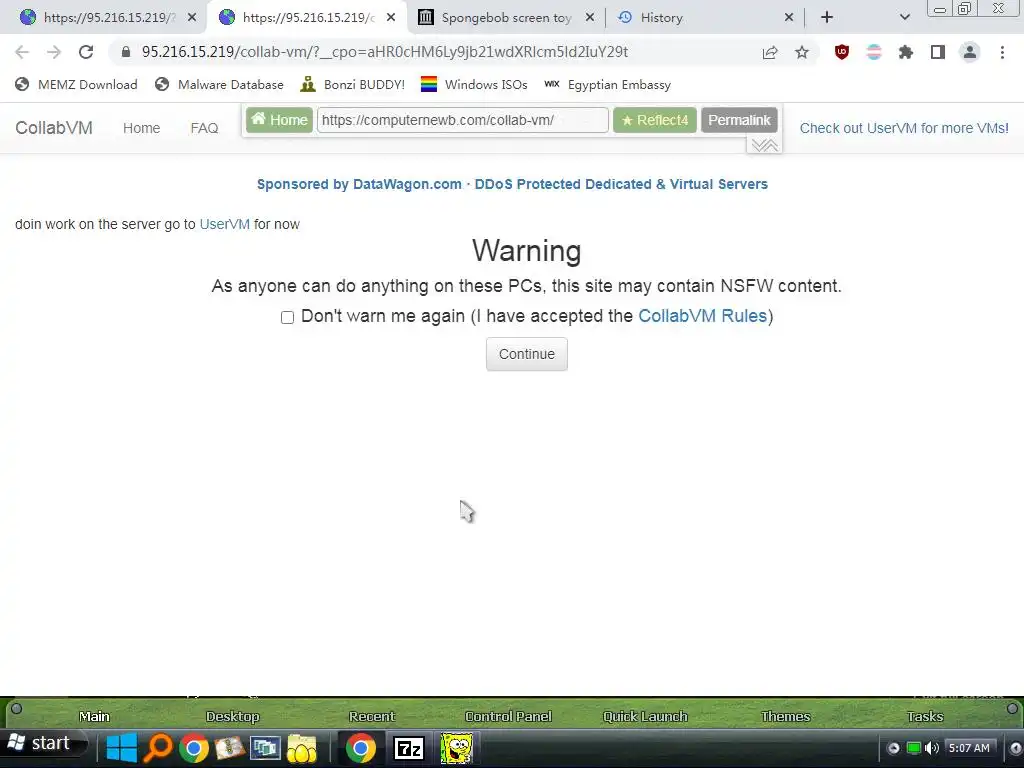The width and height of the screenshot is (1024, 768).
Task: Click the browser back arrow
Action: [x=22, y=52]
